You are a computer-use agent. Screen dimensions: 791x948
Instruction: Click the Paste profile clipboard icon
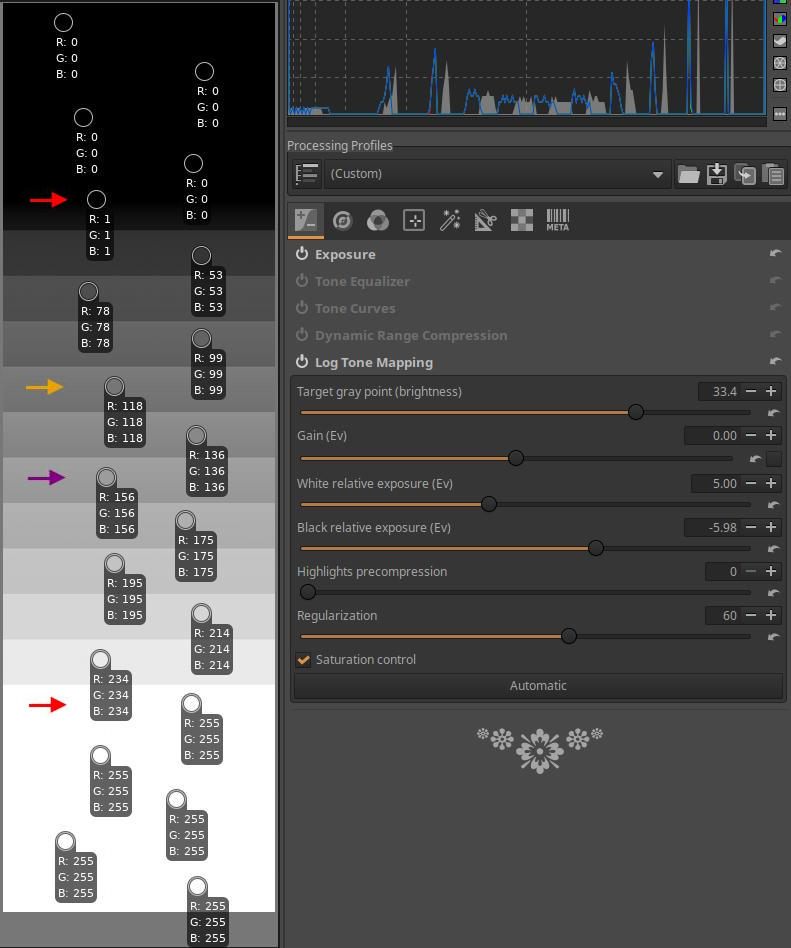pos(772,174)
